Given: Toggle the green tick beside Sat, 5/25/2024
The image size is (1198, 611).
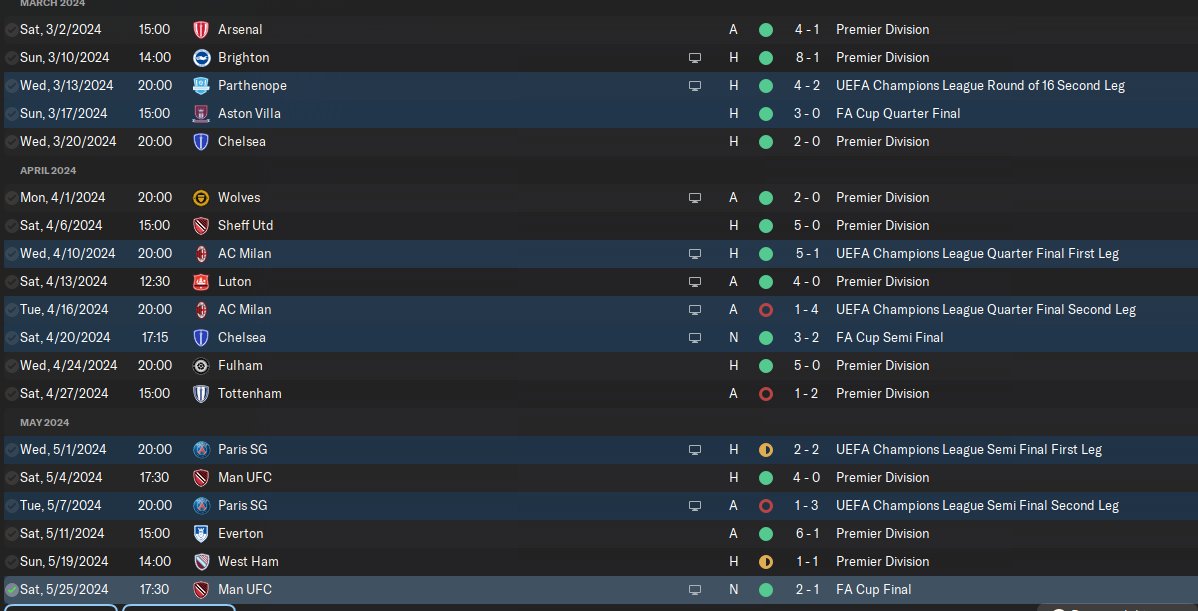Looking at the screenshot, I should coord(11,590).
